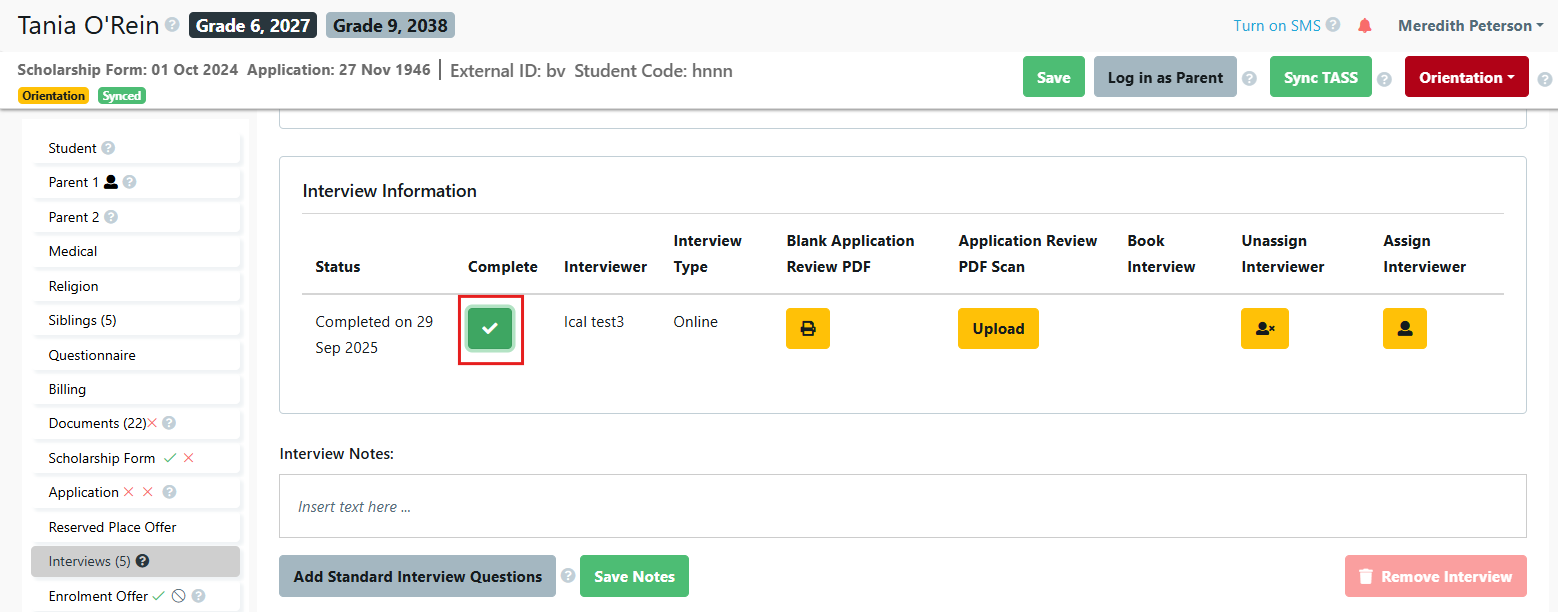Toggle the interview Complete checkmark
Viewport: 1558px width, 612px height.
(x=490, y=327)
